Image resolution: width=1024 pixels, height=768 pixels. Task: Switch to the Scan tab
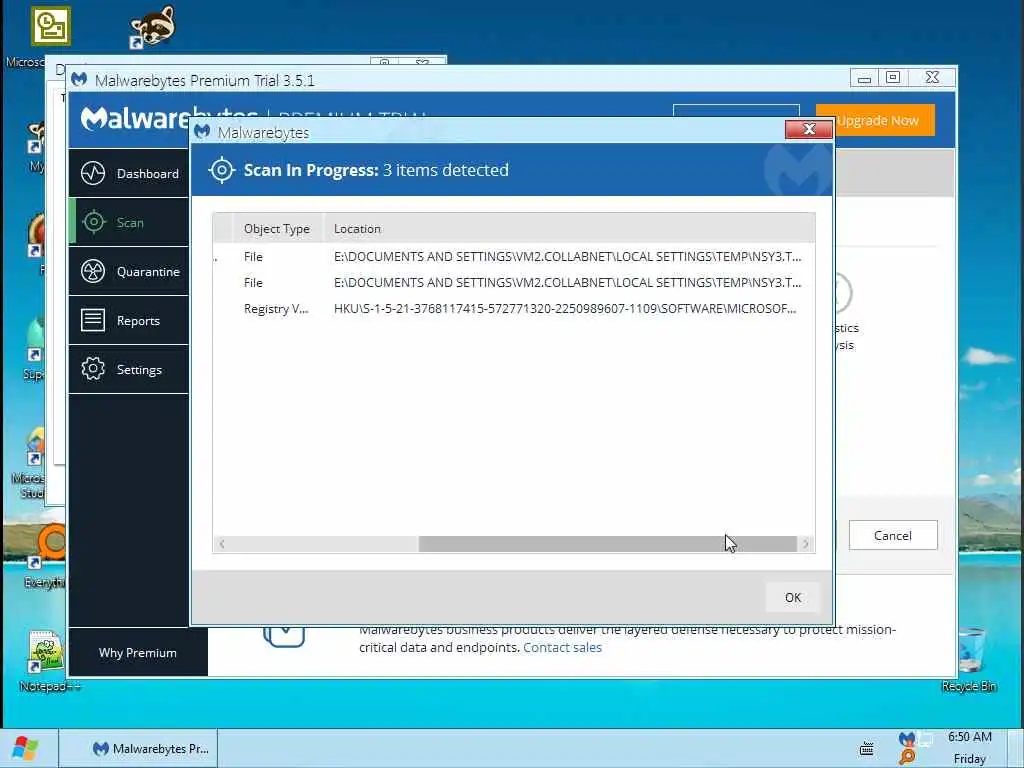click(129, 222)
